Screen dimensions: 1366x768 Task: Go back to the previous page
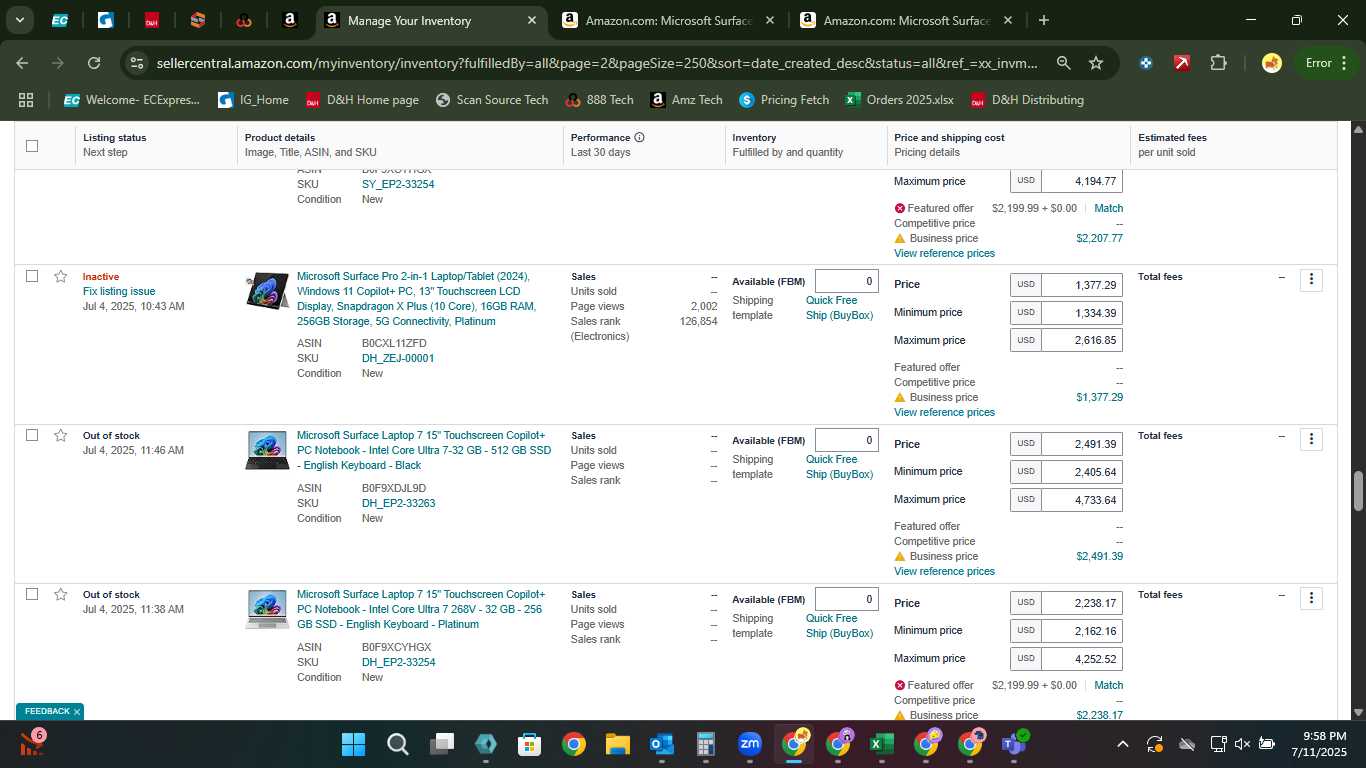coord(22,63)
